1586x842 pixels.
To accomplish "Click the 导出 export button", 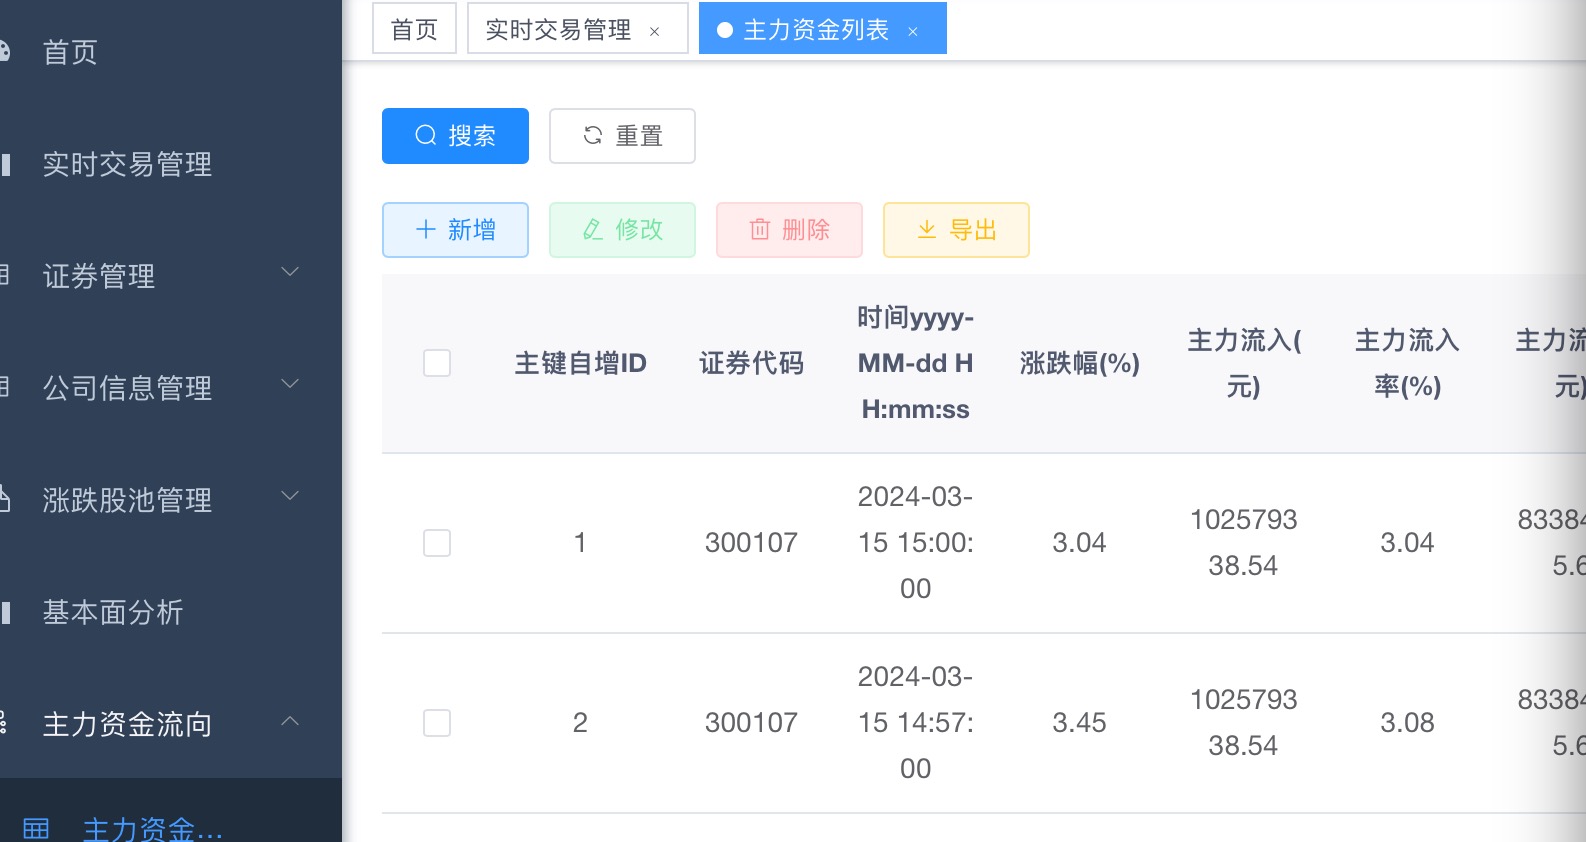I will pyautogui.click(x=956, y=230).
